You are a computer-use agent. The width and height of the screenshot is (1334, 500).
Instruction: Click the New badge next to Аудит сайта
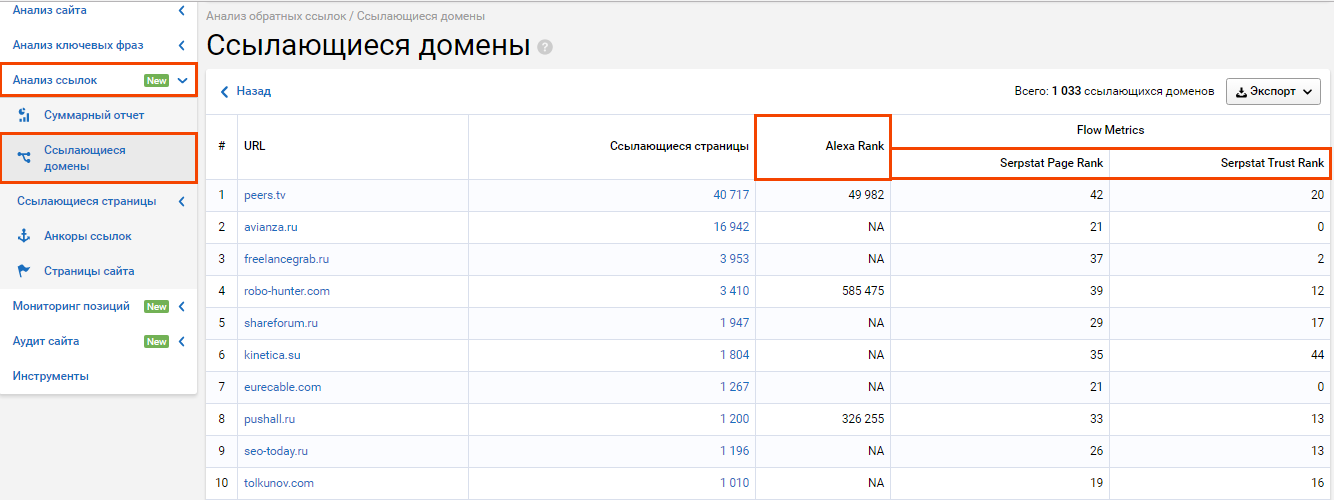point(156,341)
